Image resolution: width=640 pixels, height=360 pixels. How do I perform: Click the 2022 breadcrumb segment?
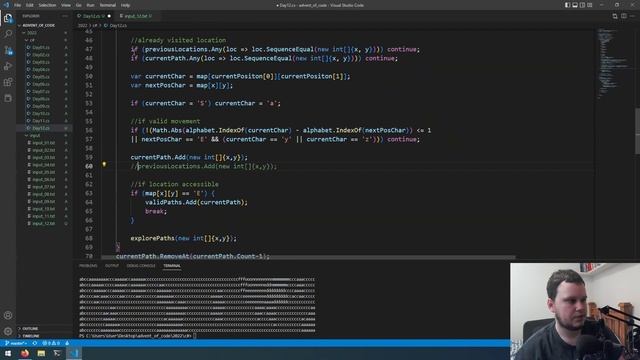click(x=82, y=25)
